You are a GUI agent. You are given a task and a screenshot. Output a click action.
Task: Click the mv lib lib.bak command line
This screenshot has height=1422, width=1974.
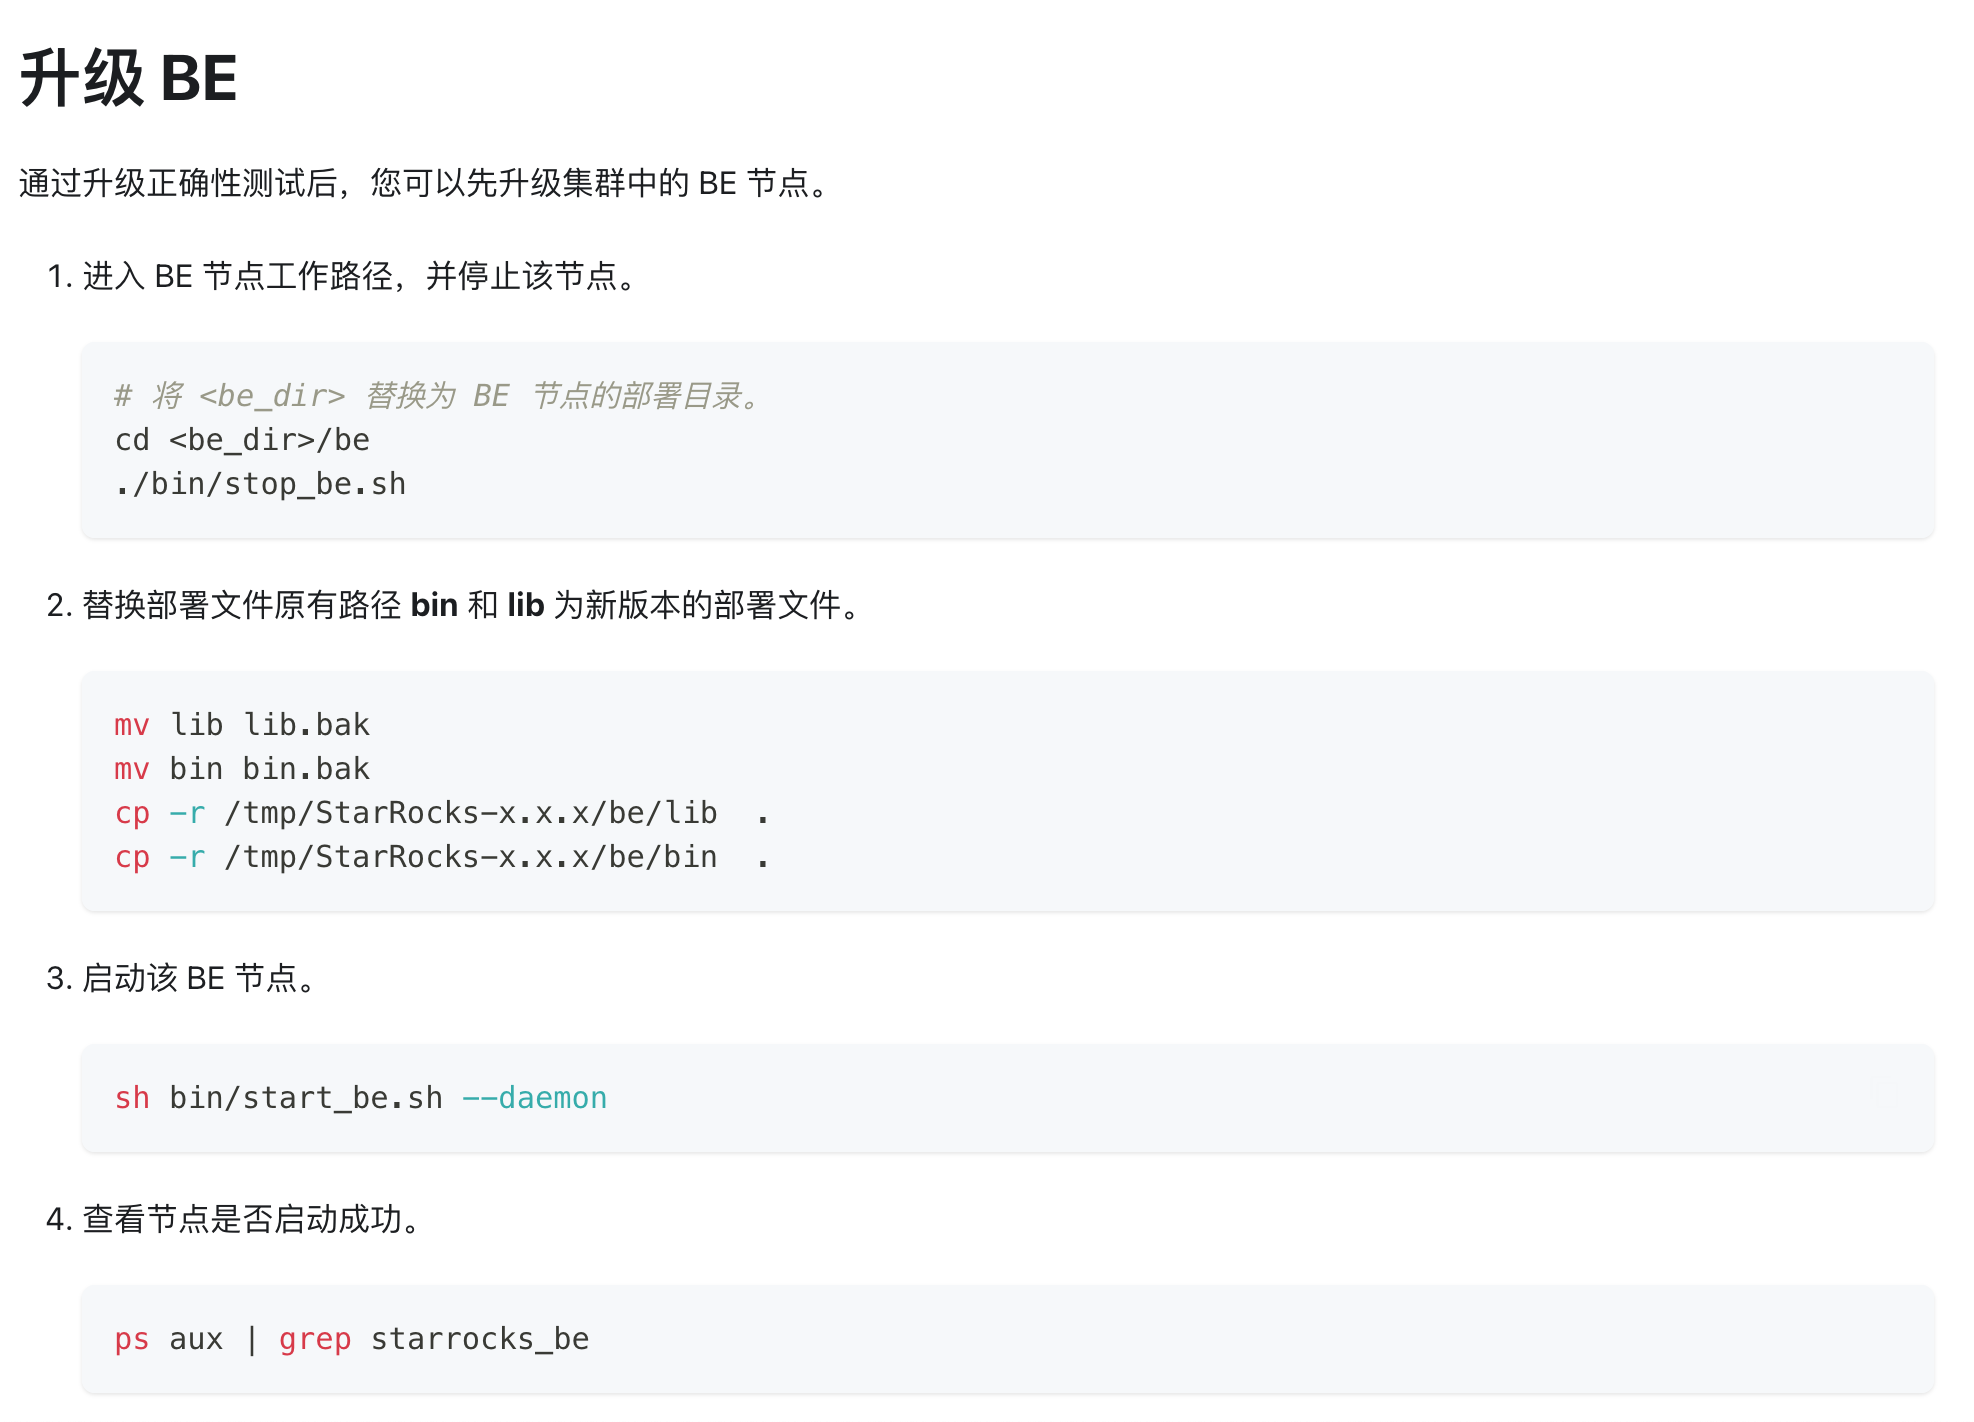pos(242,725)
